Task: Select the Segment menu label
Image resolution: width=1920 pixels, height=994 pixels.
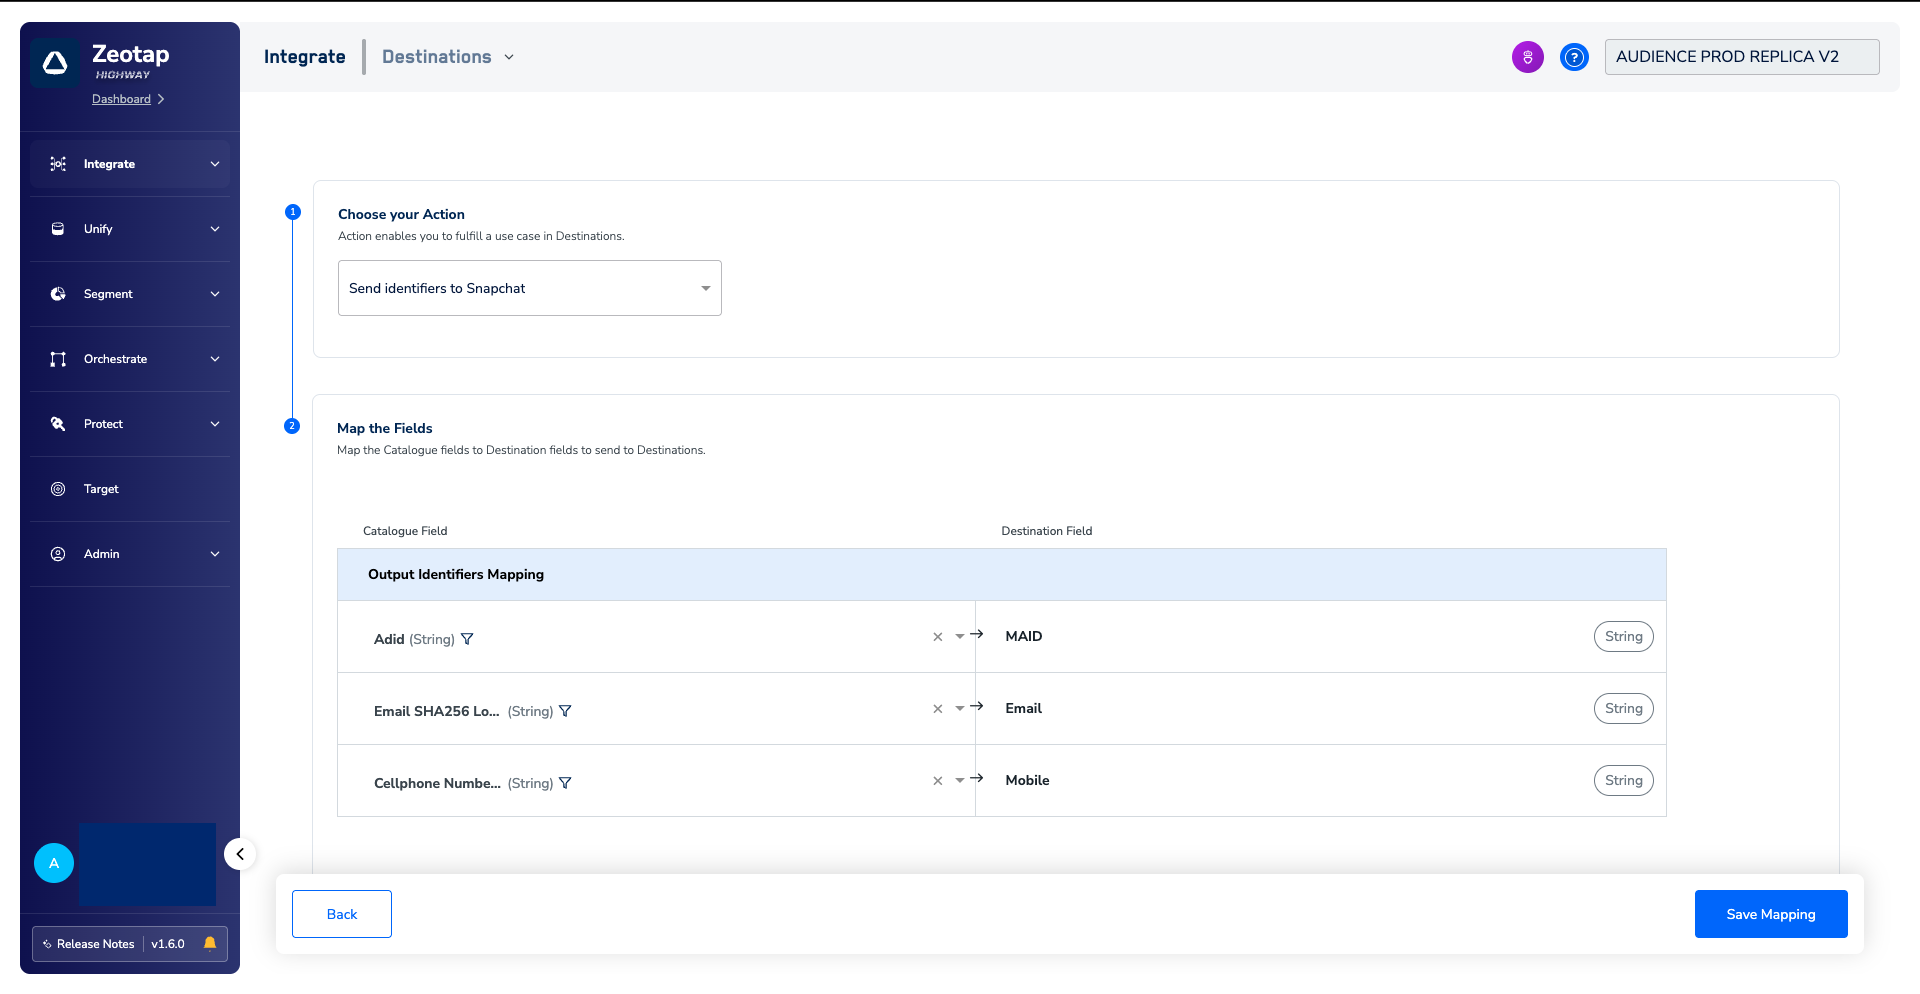Action: (x=108, y=294)
